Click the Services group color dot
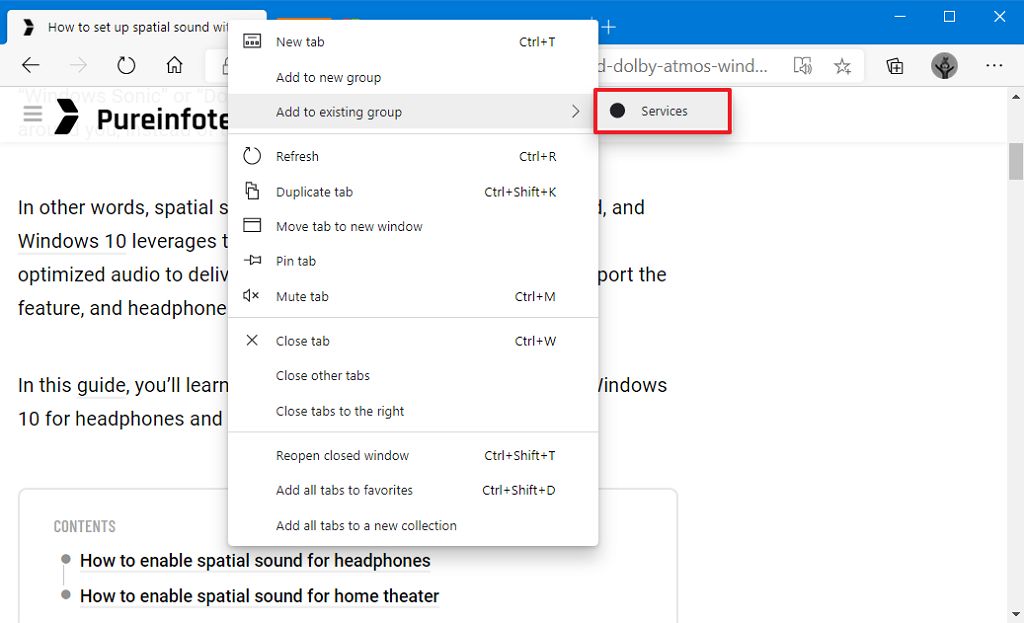Image resolution: width=1024 pixels, height=623 pixels. pos(617,111)
